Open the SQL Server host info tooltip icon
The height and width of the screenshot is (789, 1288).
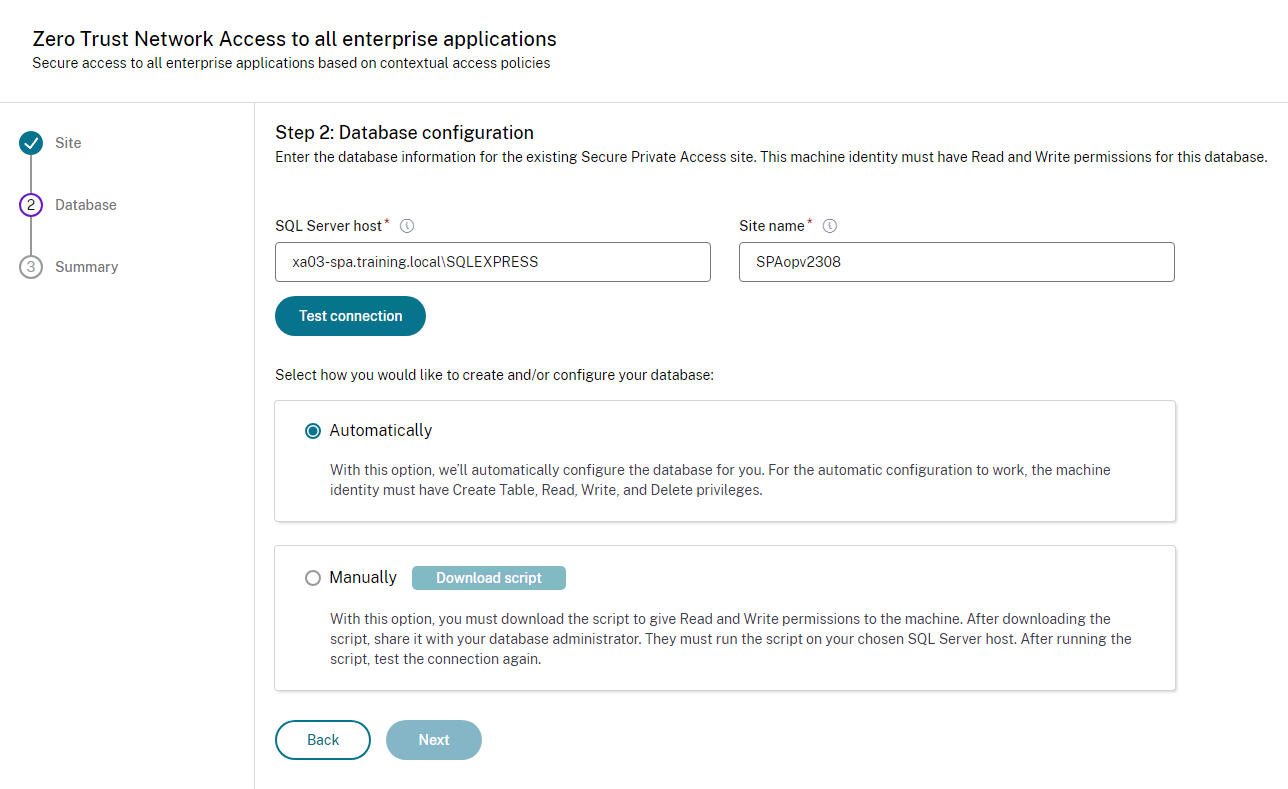[407, 226]
